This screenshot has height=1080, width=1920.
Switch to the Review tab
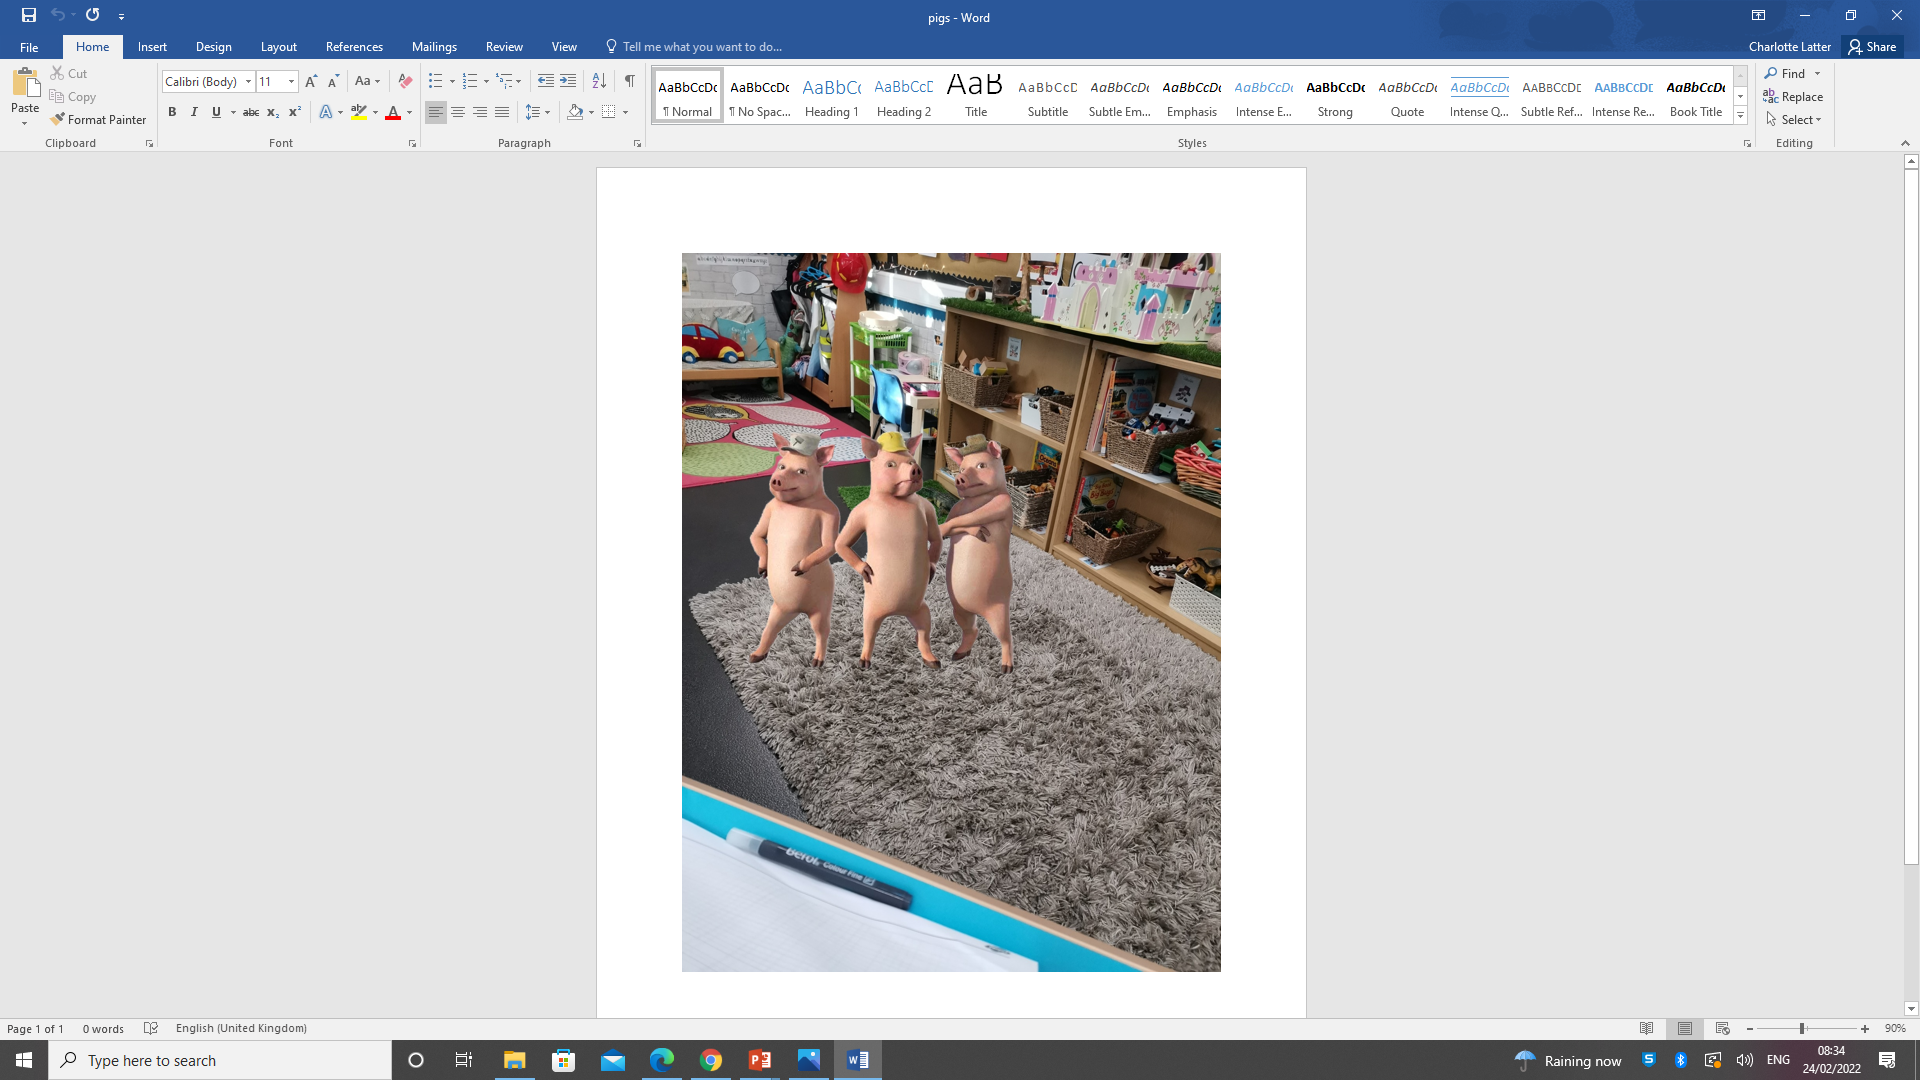pos(504,47)
